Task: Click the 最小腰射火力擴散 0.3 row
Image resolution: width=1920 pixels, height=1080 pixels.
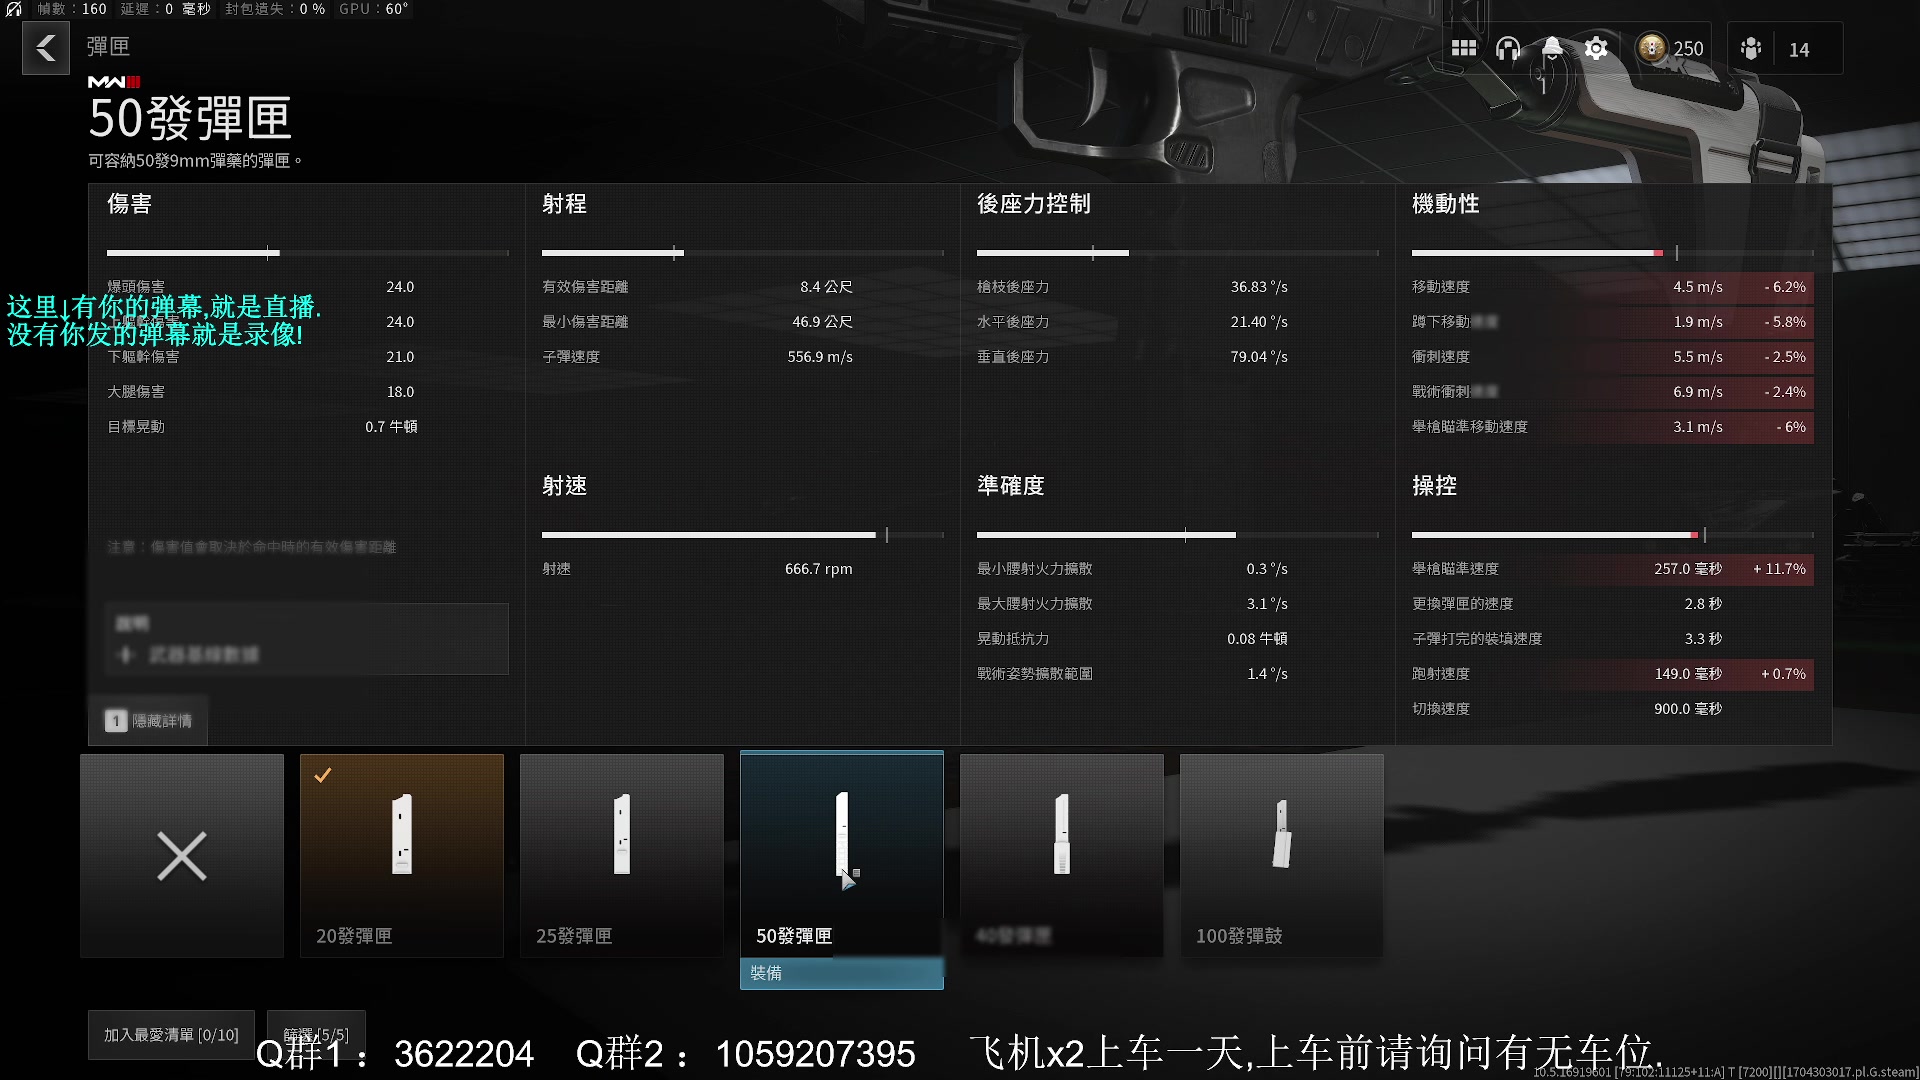Action: (x=1133, y=569)
